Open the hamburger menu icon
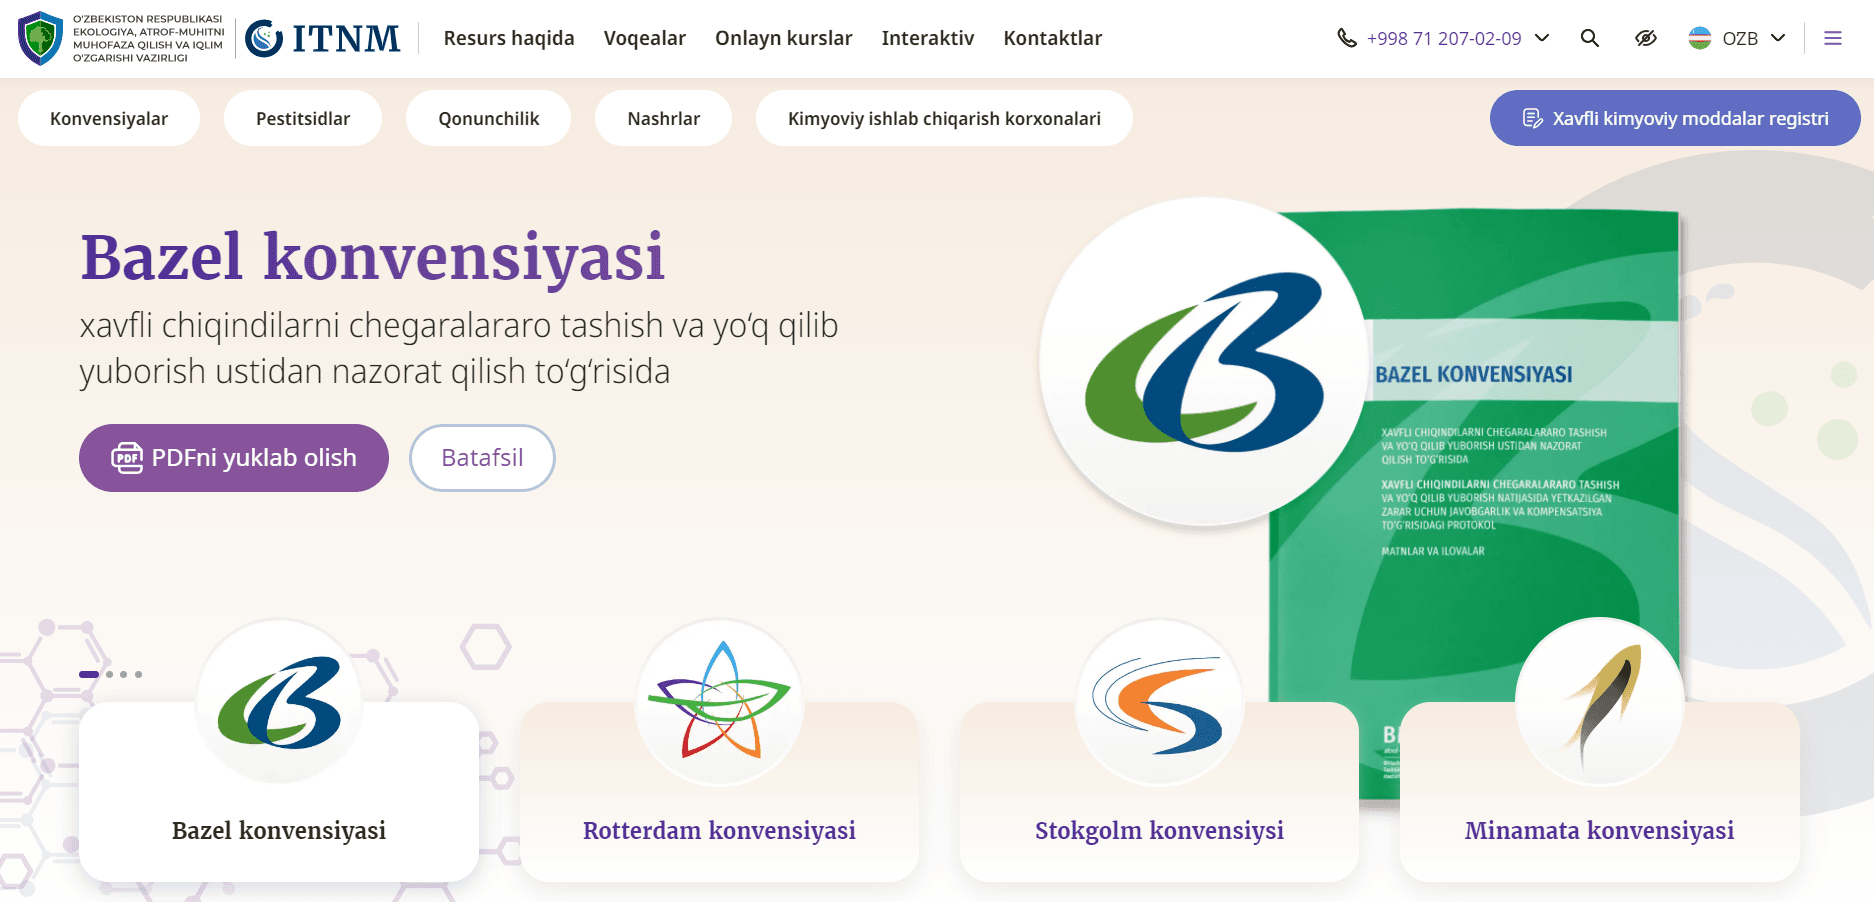The image size is (1874, 902). tap(1832, 38)
